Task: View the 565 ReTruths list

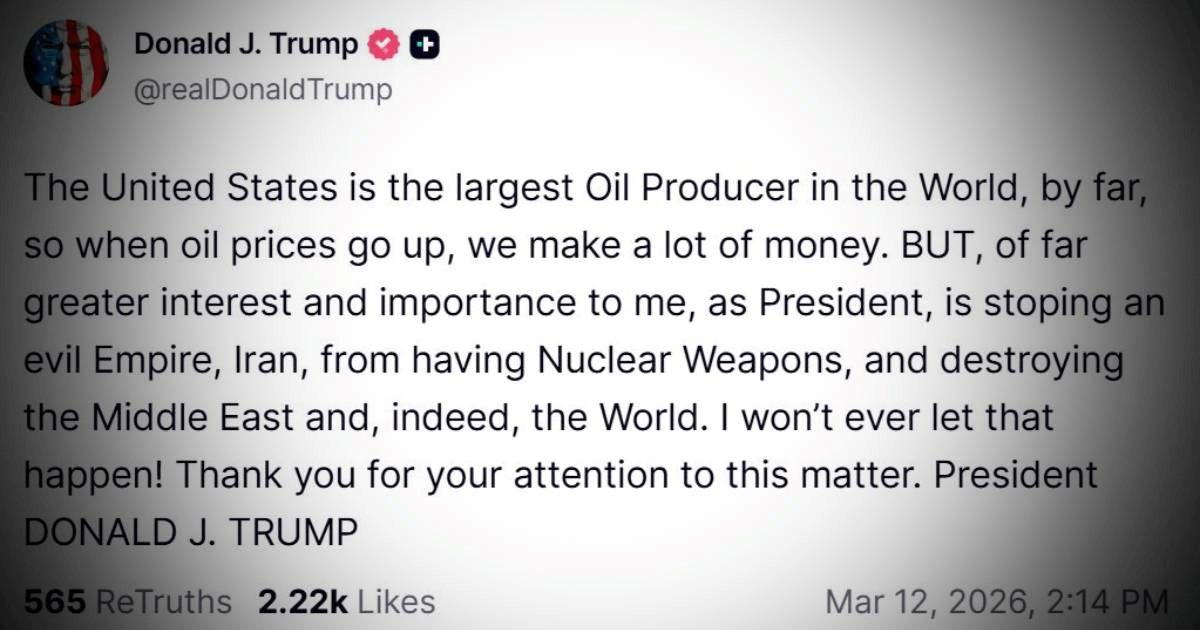Action: tap(127, 602)
